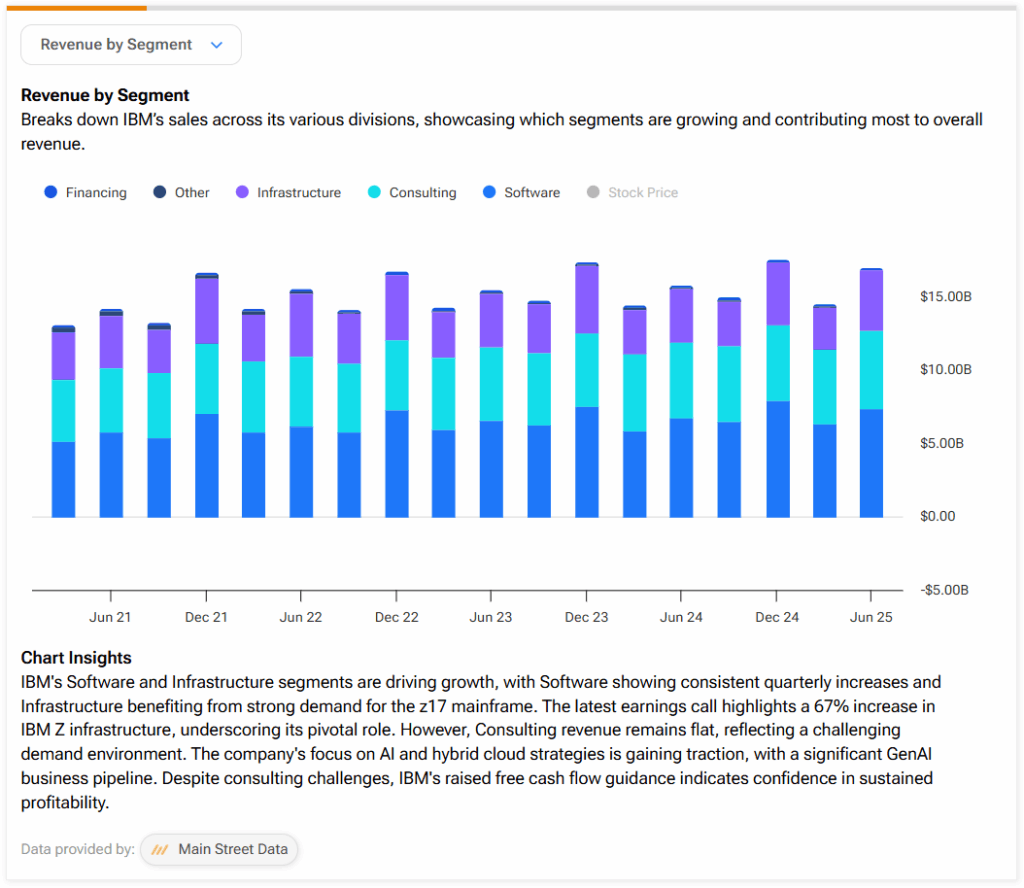This screenshot has height=888, width=1024.
Task: Click the dark navy Other legend dot
Action: [x=160, y=193]
